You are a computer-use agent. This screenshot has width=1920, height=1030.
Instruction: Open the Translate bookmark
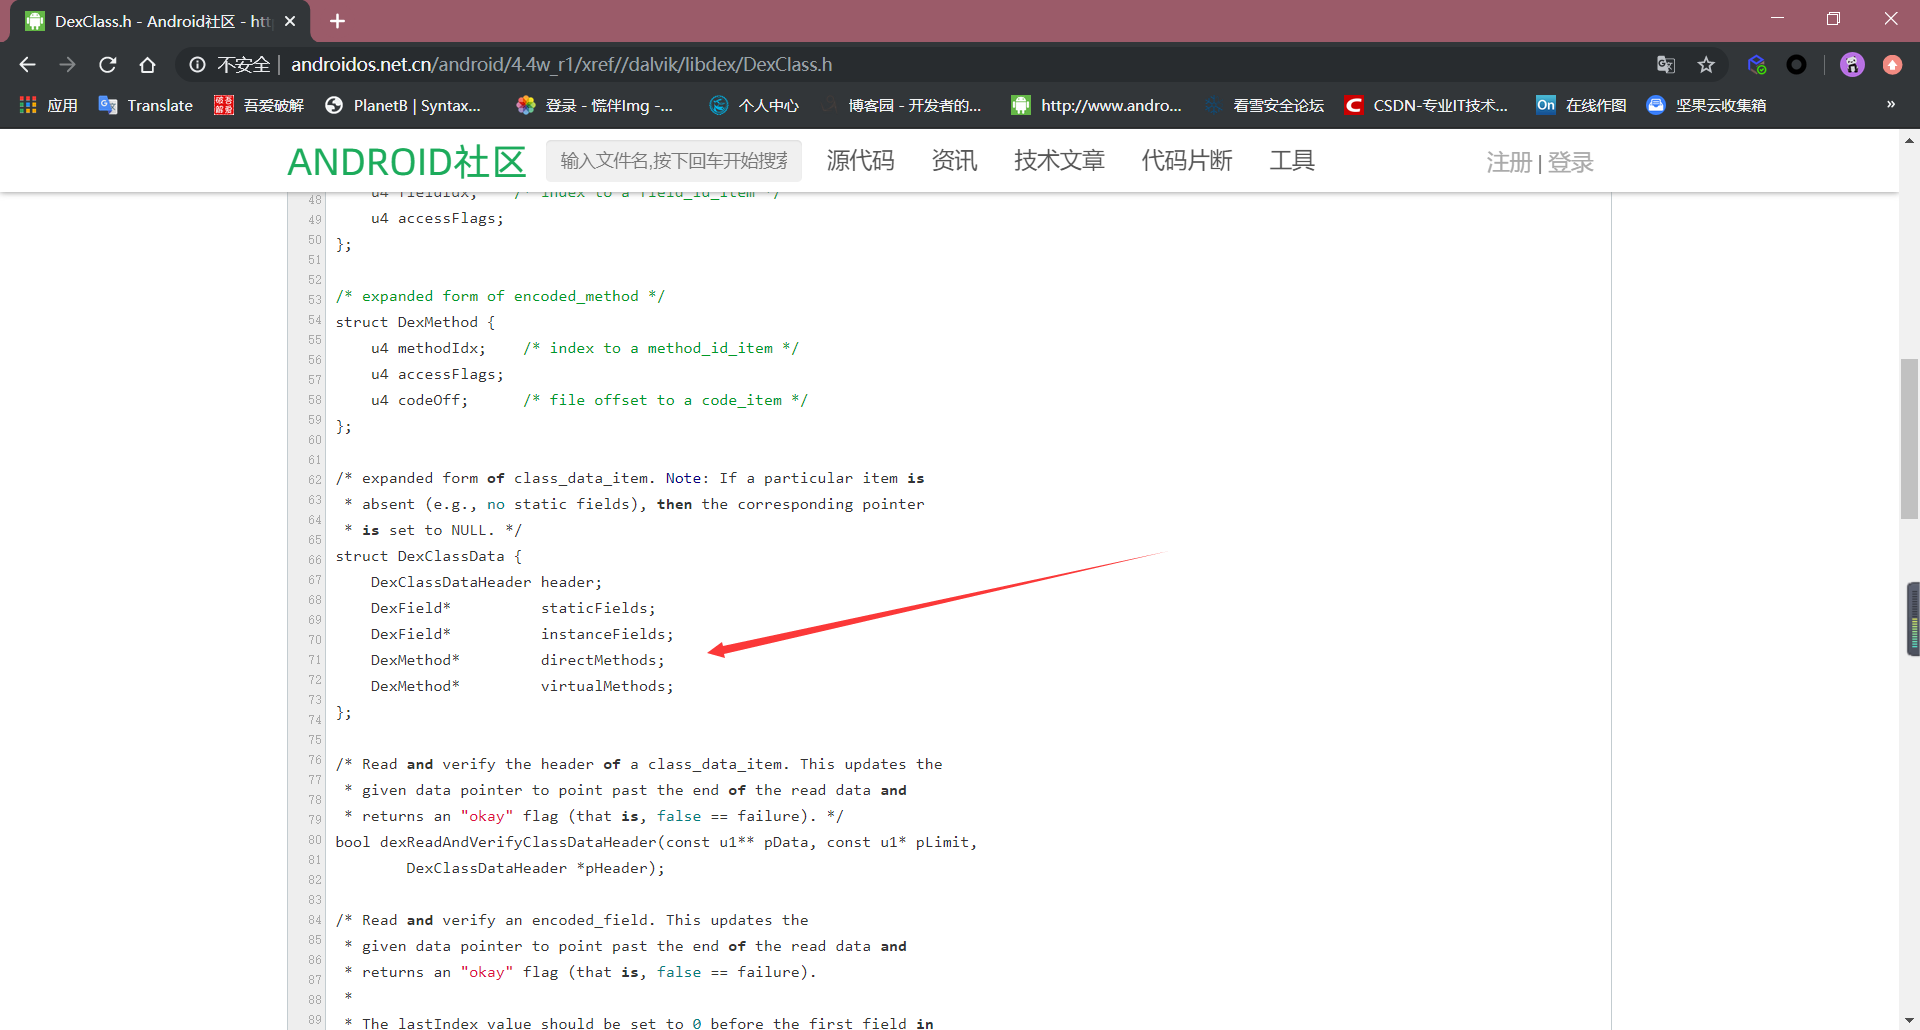146,105
